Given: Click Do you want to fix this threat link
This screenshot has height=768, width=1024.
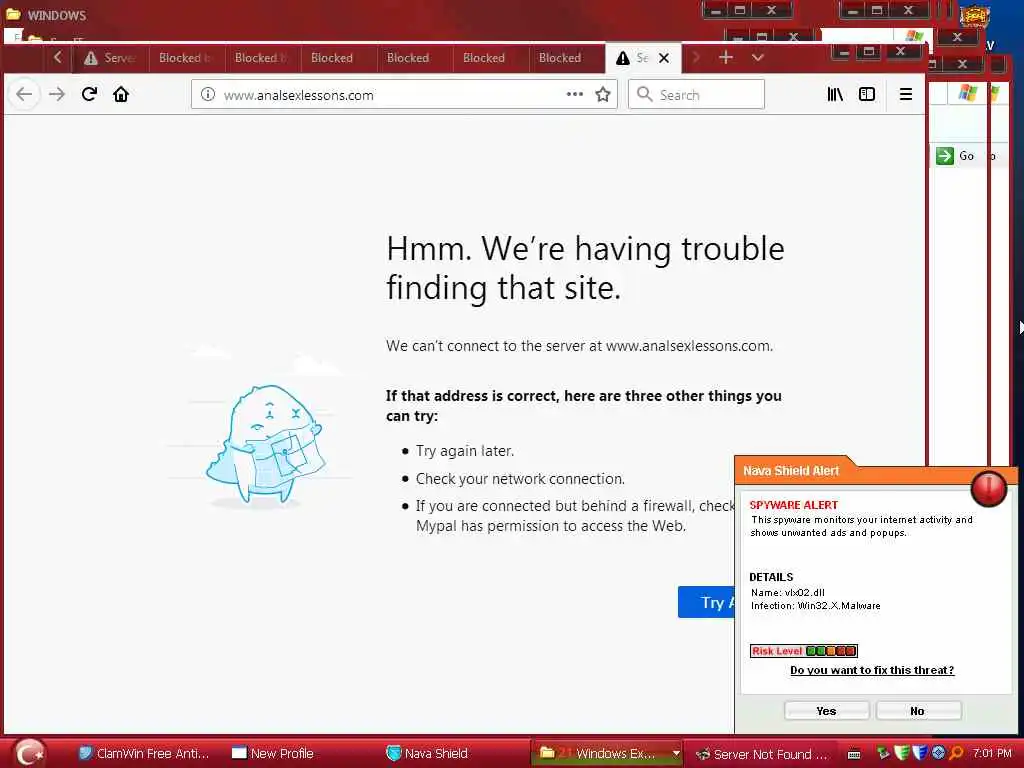Looking at the screenshot, I should pyautogui.click(x=872, y=670).
